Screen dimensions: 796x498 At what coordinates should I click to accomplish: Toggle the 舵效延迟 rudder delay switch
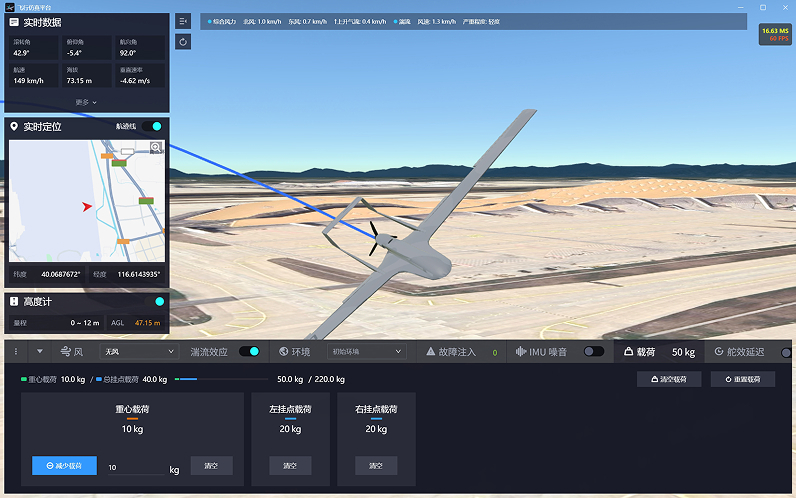click(x=785, y=352)
